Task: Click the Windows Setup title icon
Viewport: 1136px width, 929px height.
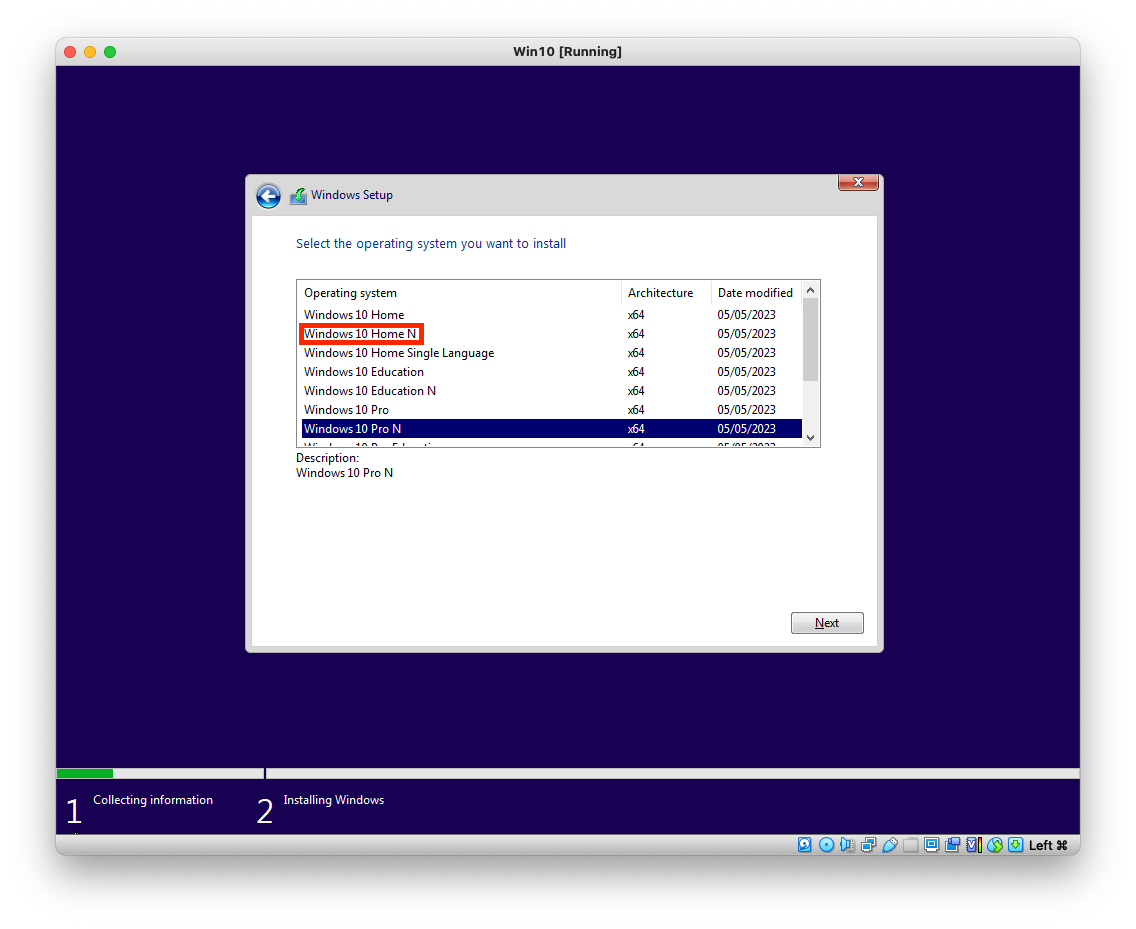Action: [x=298, y=196]
